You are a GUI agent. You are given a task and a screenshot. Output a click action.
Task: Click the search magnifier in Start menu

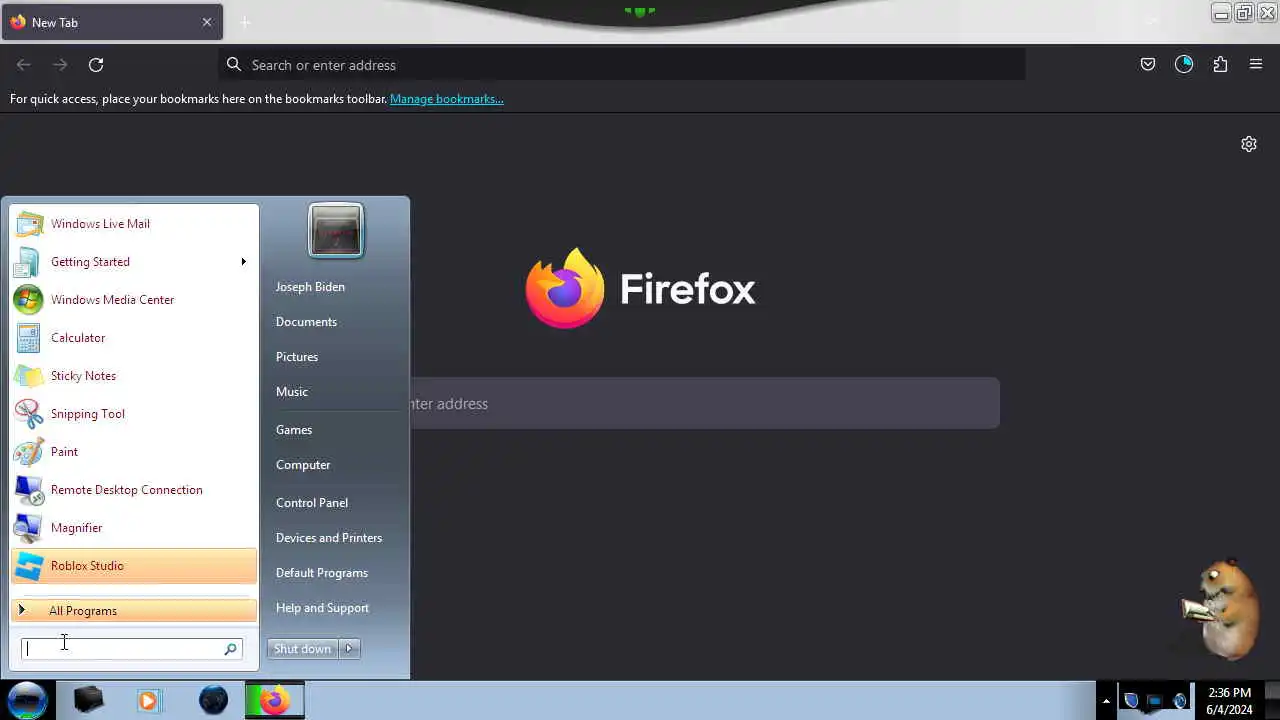[230, 649]
